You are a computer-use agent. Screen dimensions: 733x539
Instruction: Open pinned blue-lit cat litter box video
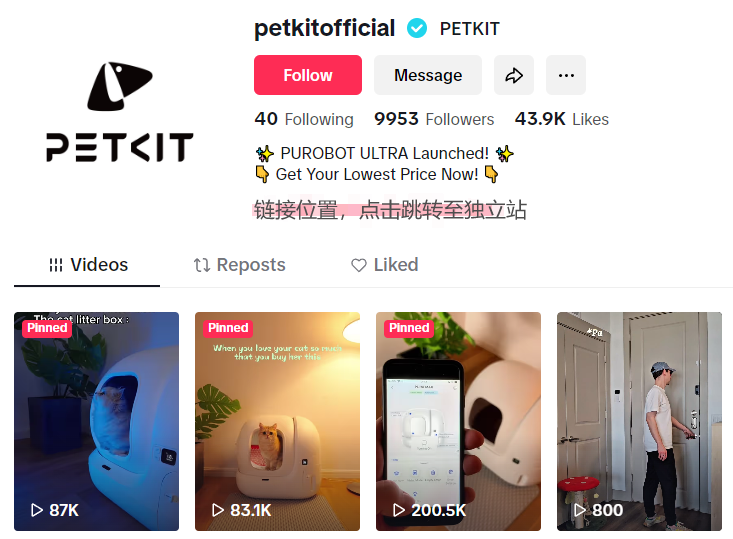pyautogui.click(x=96, y=421)
